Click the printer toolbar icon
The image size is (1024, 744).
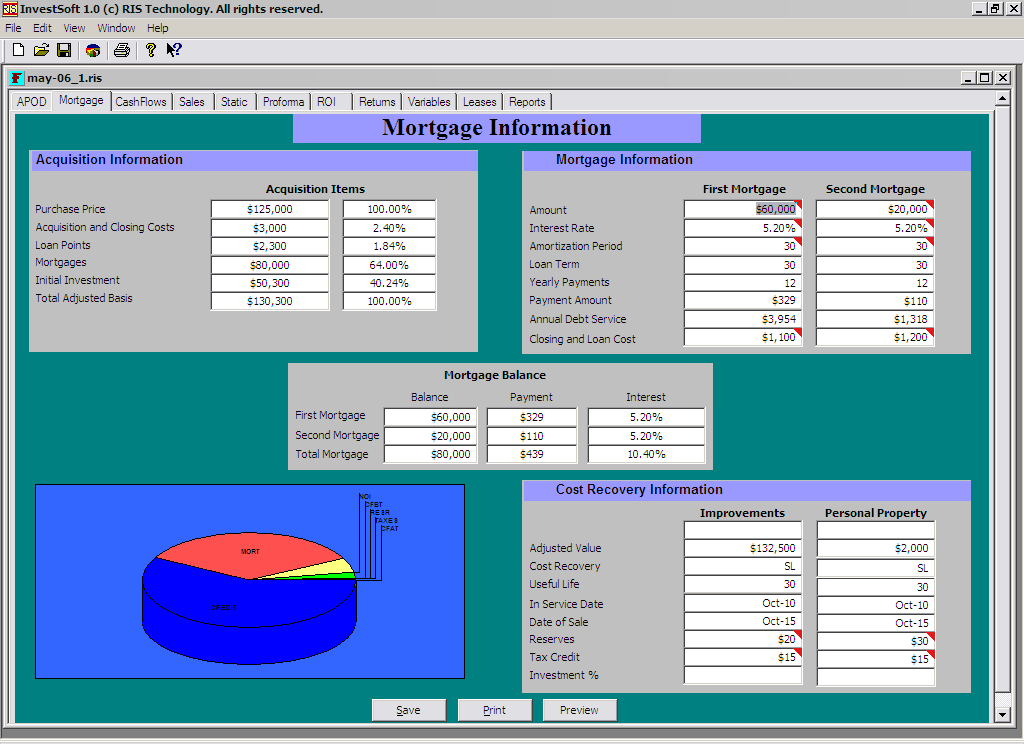pyautogui.click(x=121, y=50)
